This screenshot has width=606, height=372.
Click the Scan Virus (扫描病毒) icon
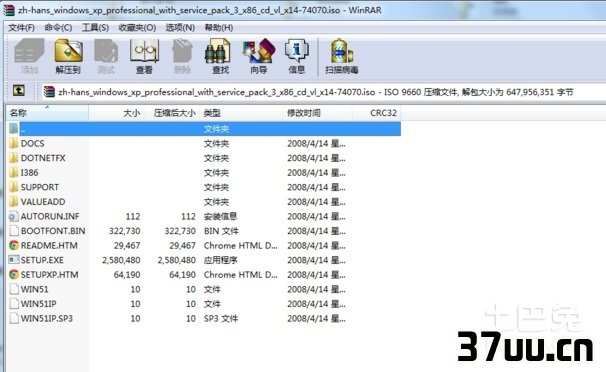[342, 51]
